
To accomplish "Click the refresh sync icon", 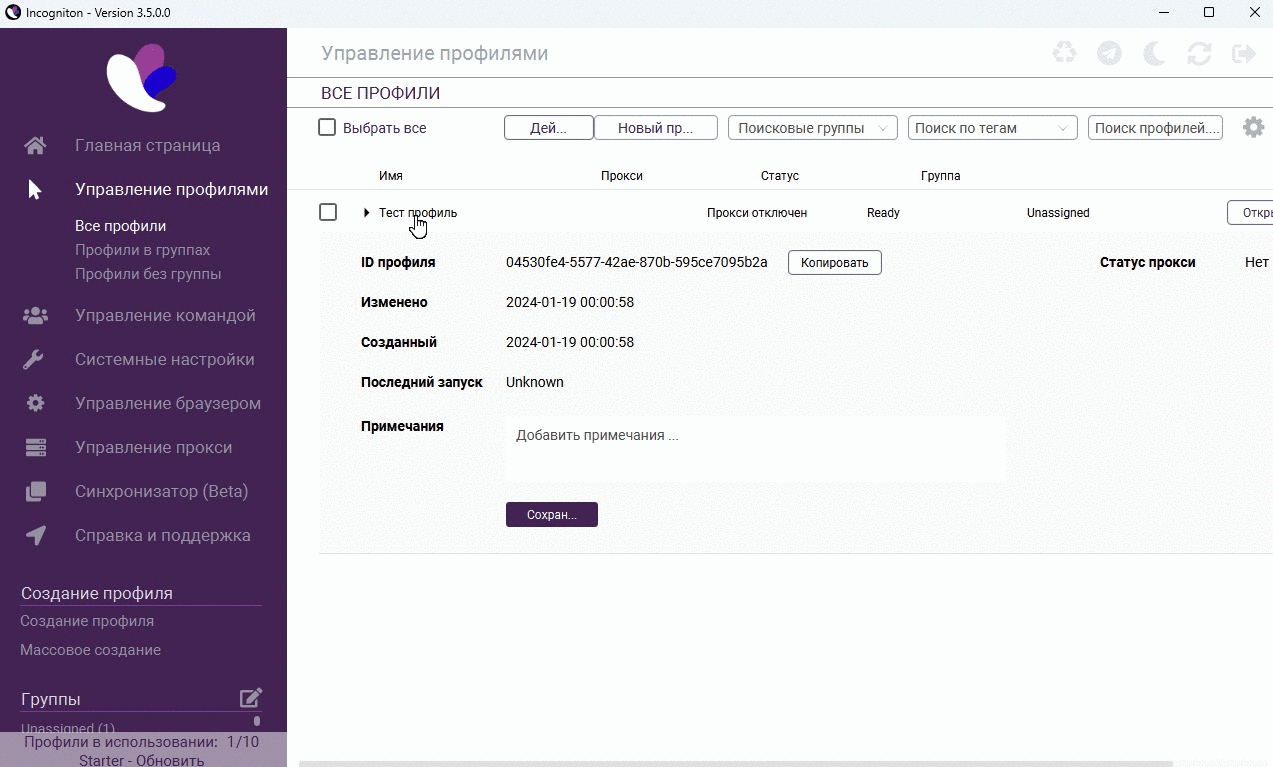I will tap(1199, 53).
